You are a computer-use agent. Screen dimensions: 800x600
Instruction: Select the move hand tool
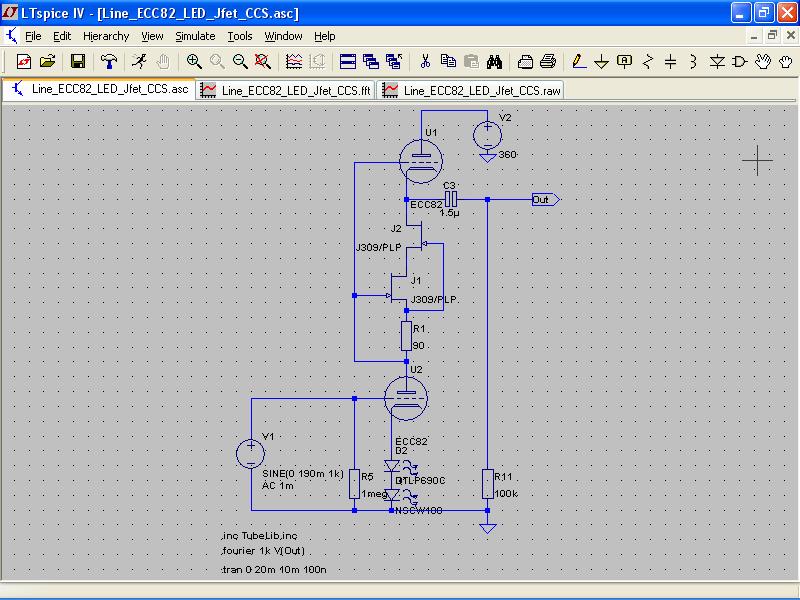pos(763,62)
